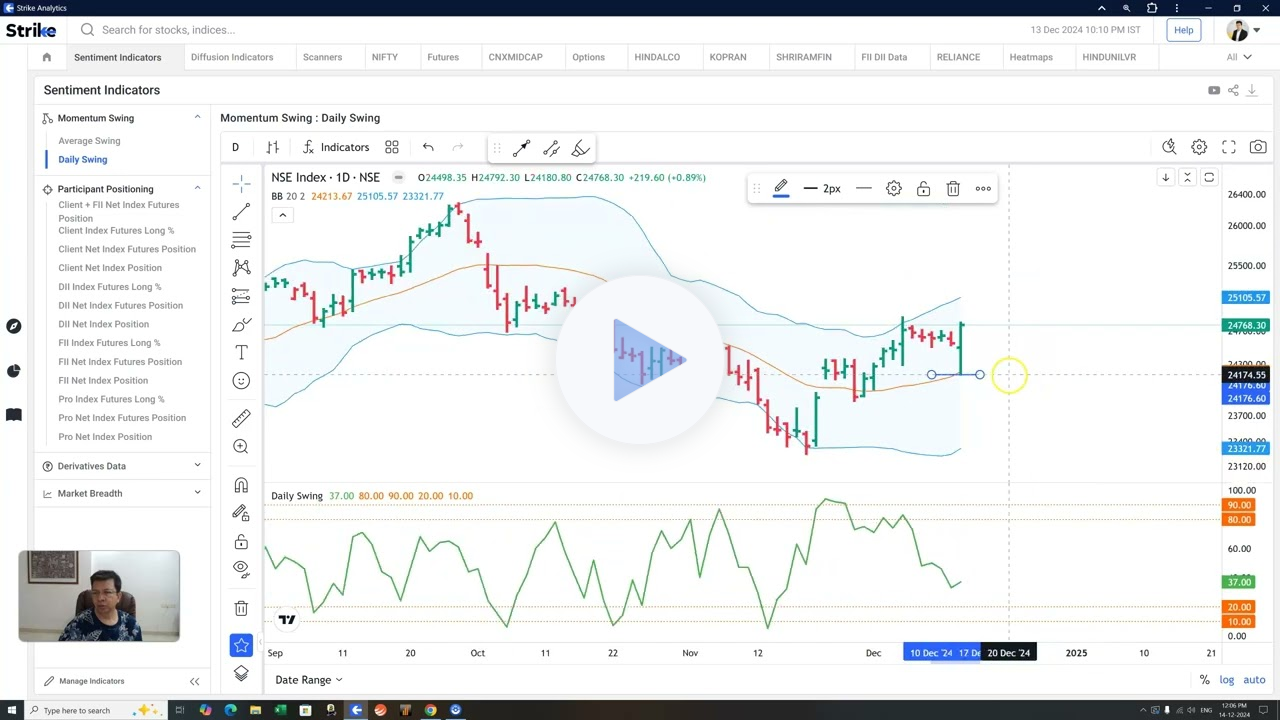Select the brush favorite drawing tool

point(580,148)
